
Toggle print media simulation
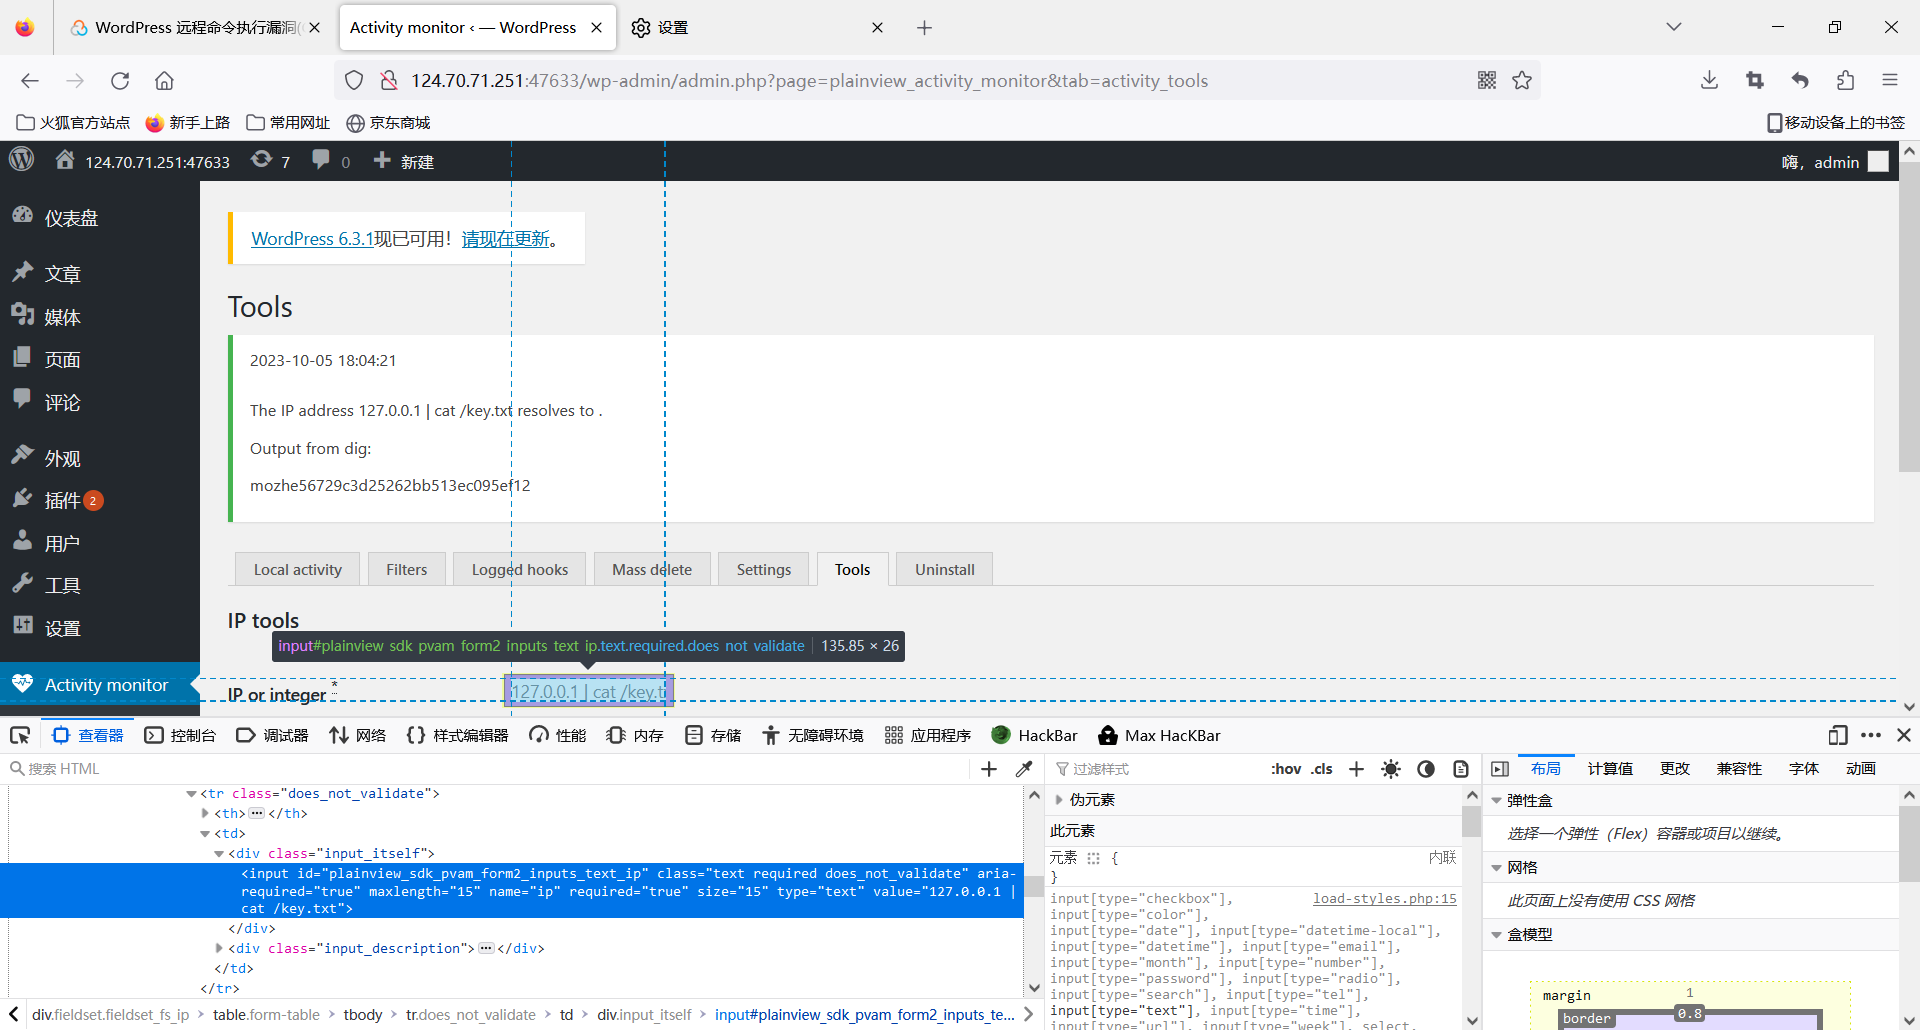1461,769
